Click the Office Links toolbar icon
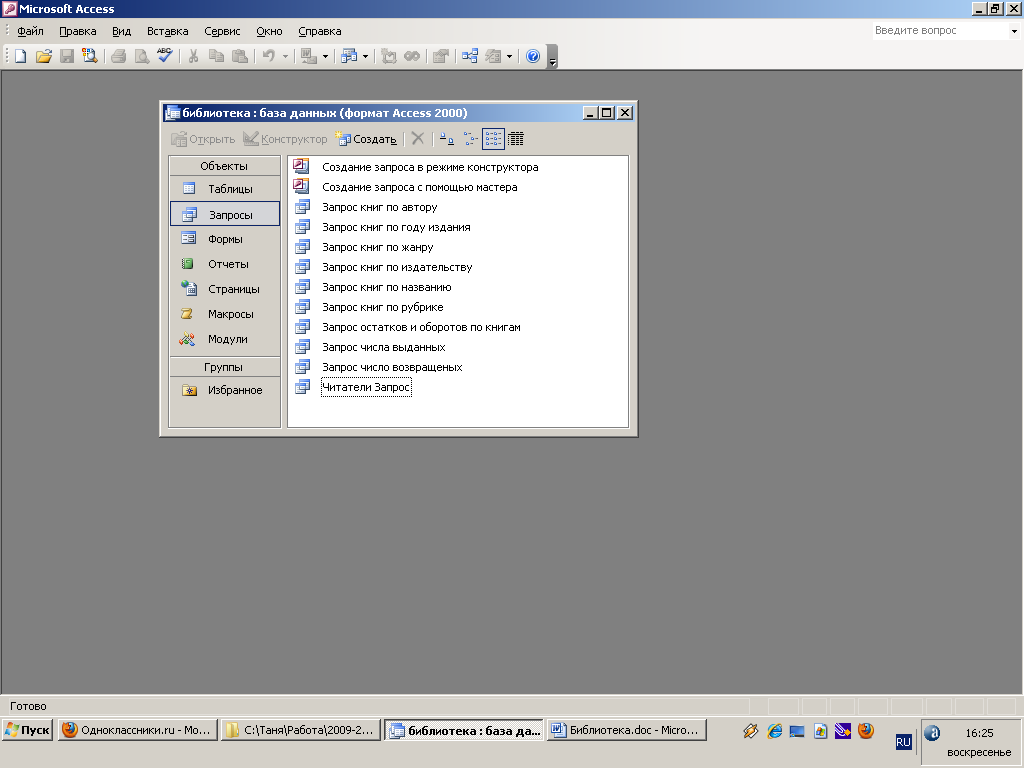This screenshot has height=768, width=1024. [x=308, y=56]
